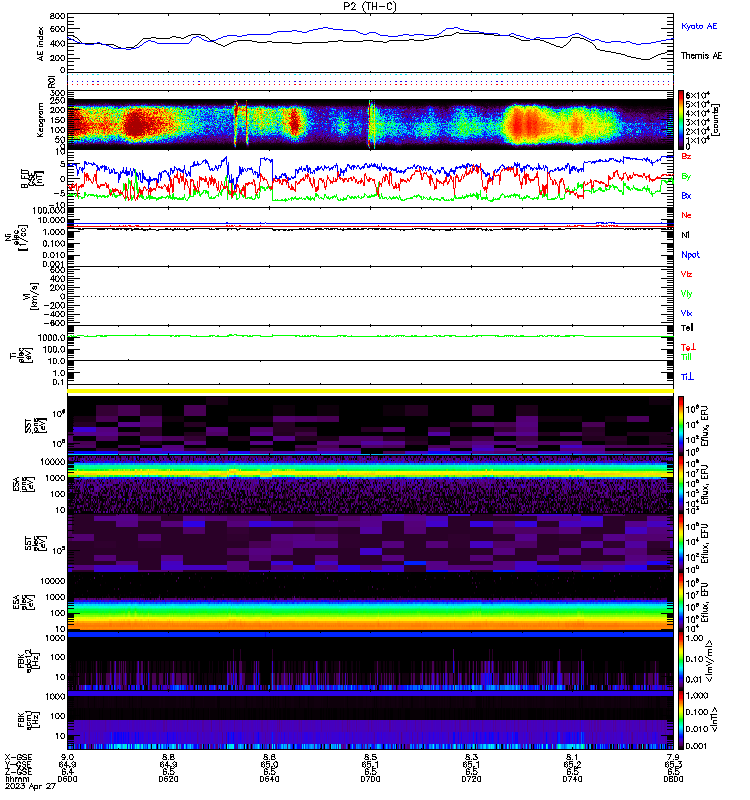Click the 0640 time tick label
750x800 pixels.
[269, 779]
